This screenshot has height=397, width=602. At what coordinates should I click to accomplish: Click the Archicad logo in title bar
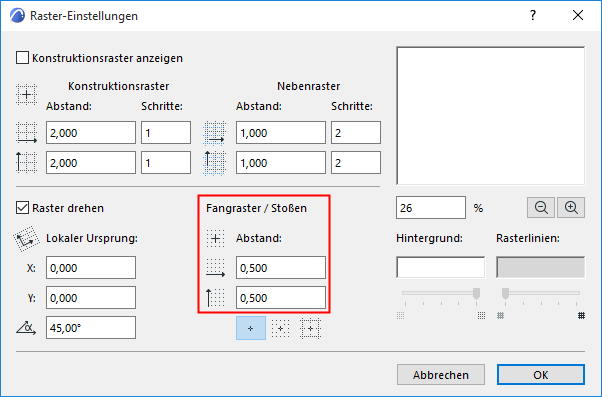17,16
